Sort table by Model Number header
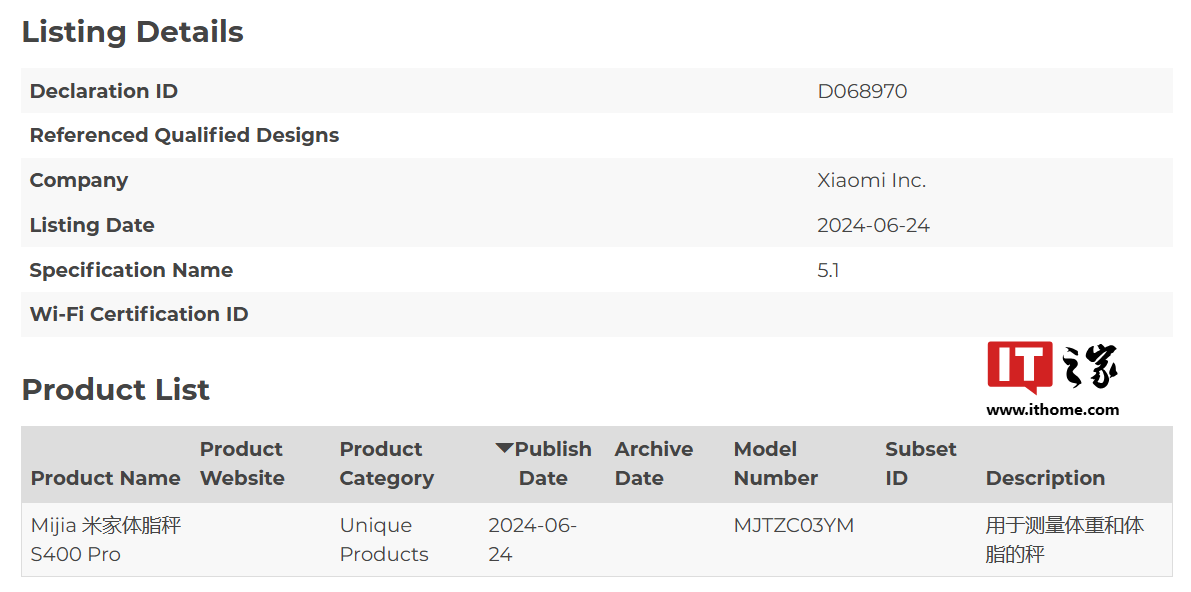 coord(775,464)
